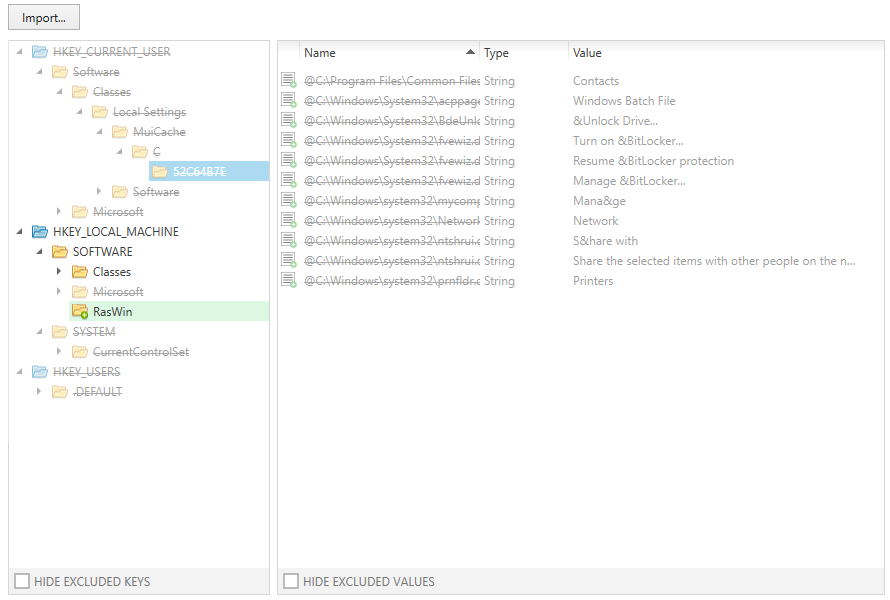Screen dimensions: 890x600
Task: Click the HKEY_LOCAL_MACHINE folder icon
Action: pyautogui.click(x=40, y=232)
